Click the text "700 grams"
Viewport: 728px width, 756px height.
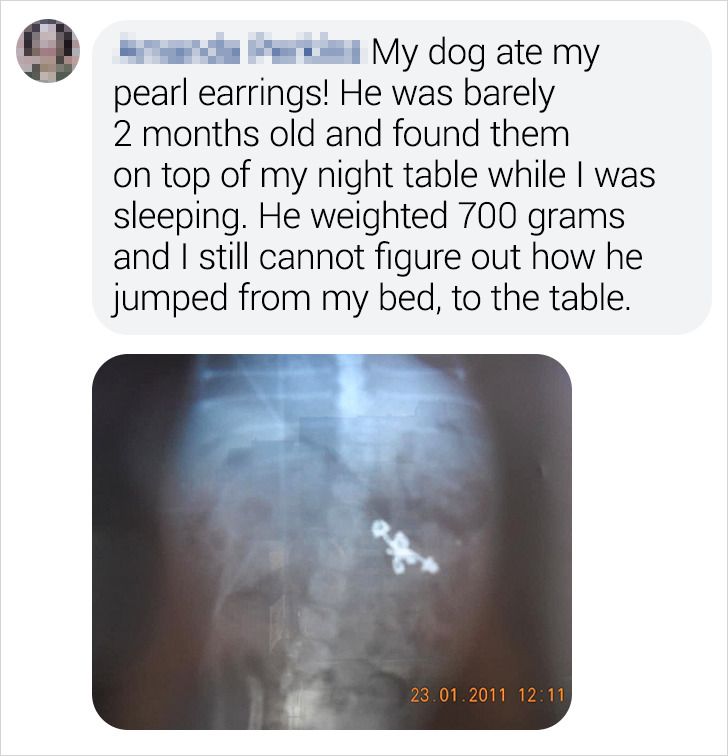(541, 216)
